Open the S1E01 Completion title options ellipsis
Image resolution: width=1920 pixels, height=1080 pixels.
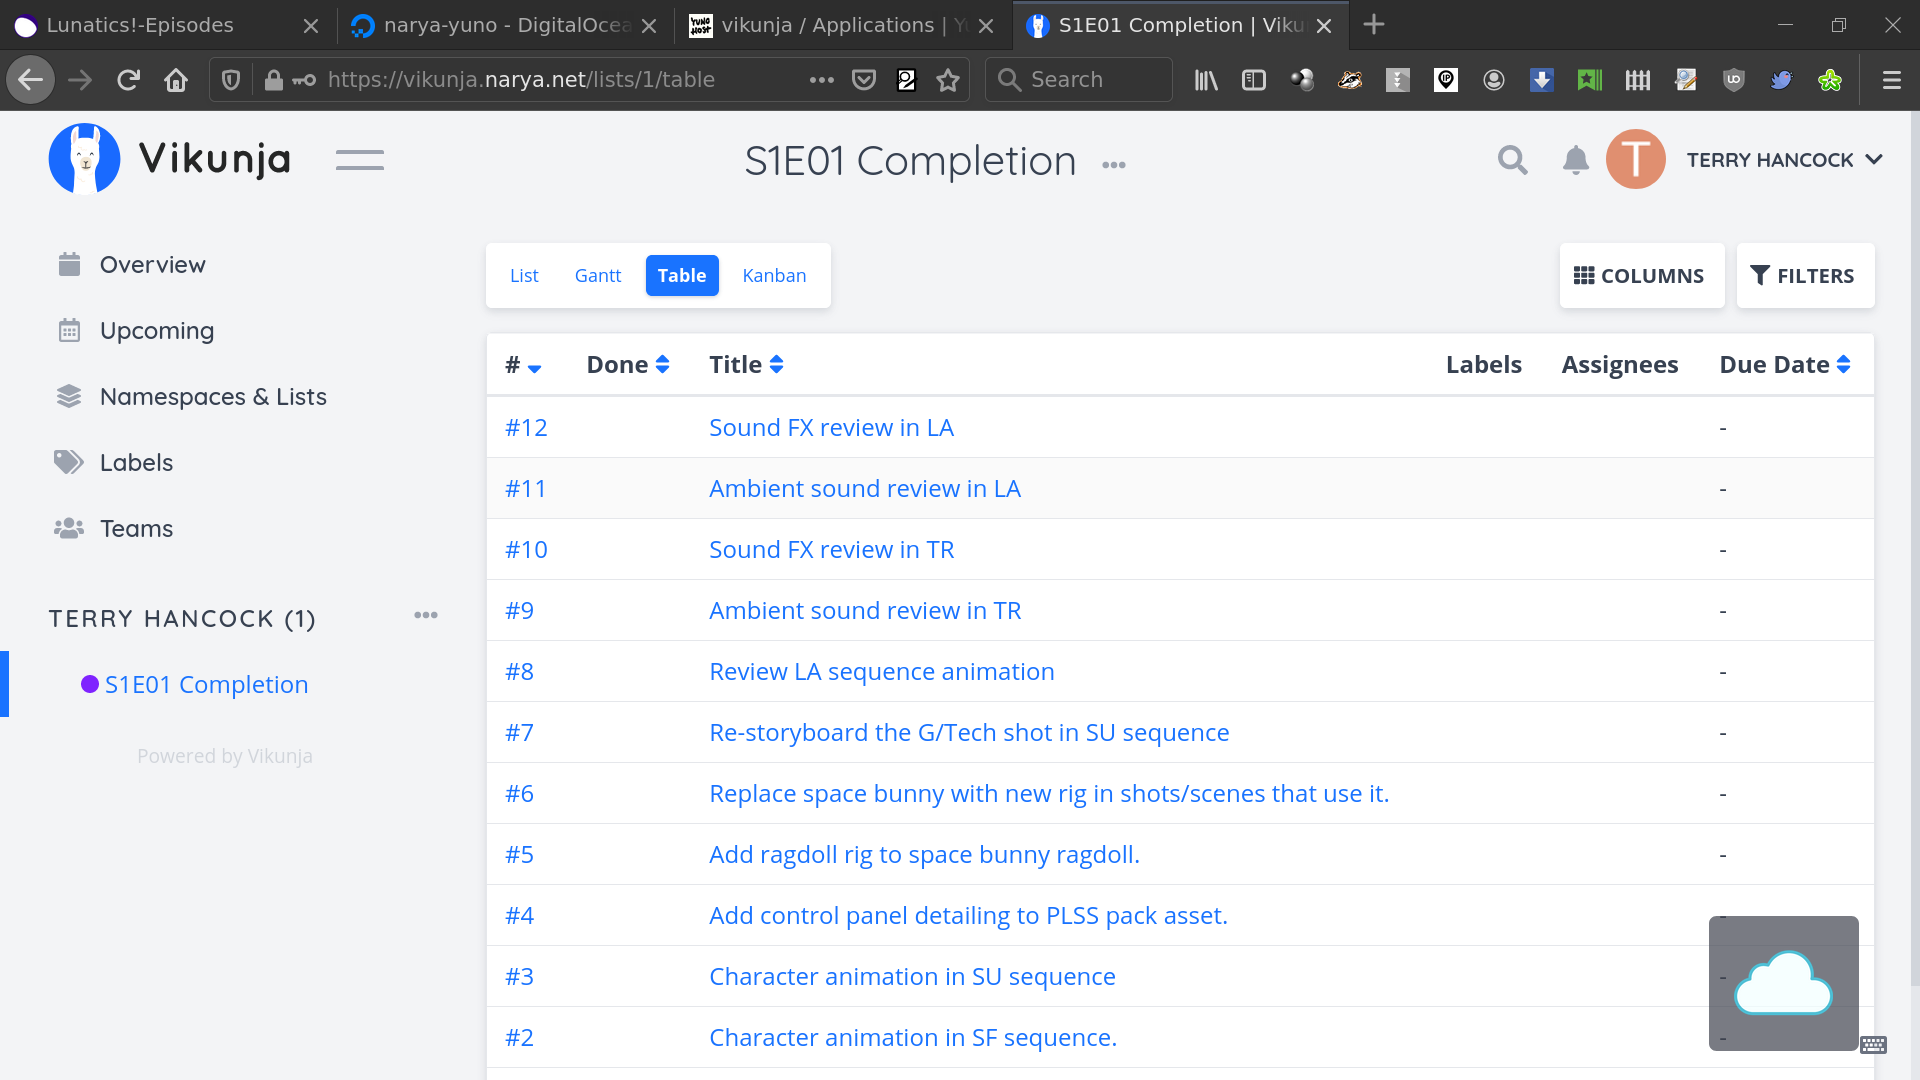click(1114, 165)
